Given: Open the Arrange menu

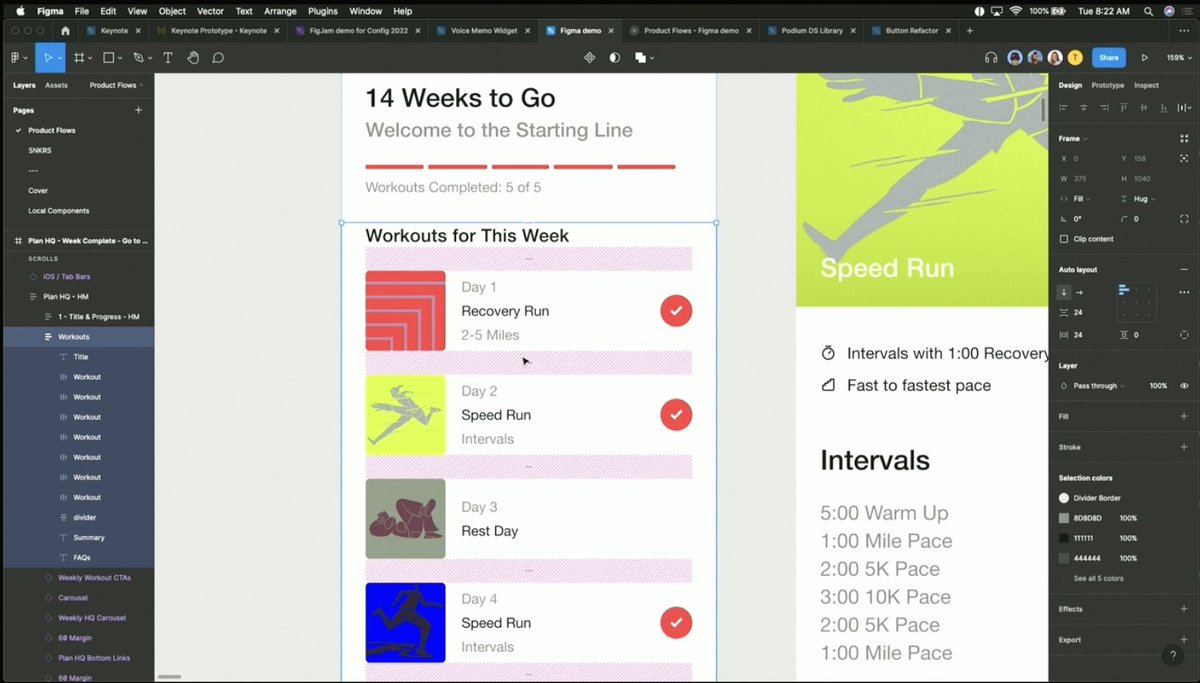Looking at the screenshot, I should [280, 11].
